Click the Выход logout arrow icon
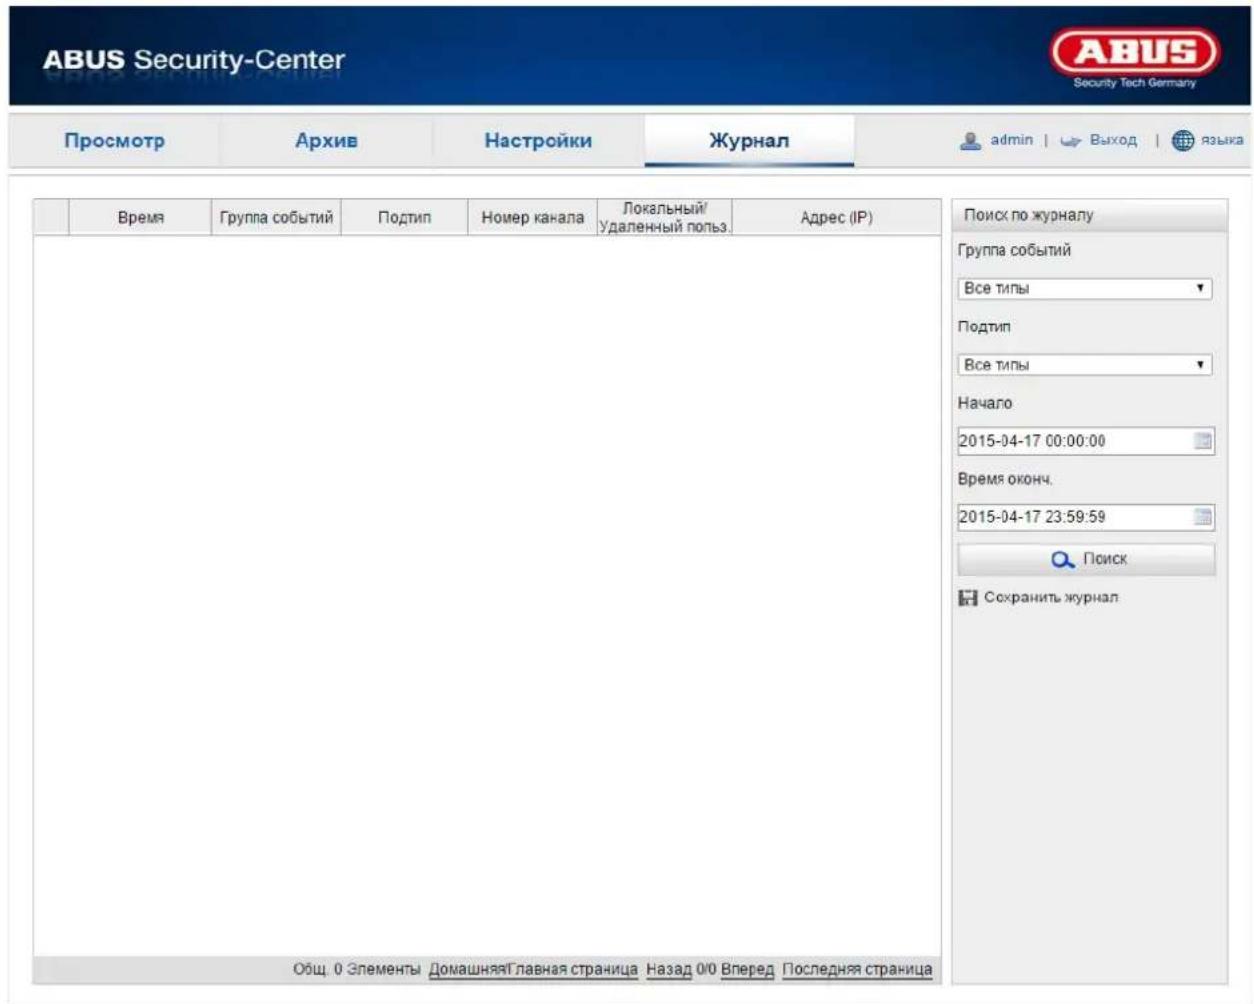This screenshot has width=1254, height=1004. pos(1071,141)
